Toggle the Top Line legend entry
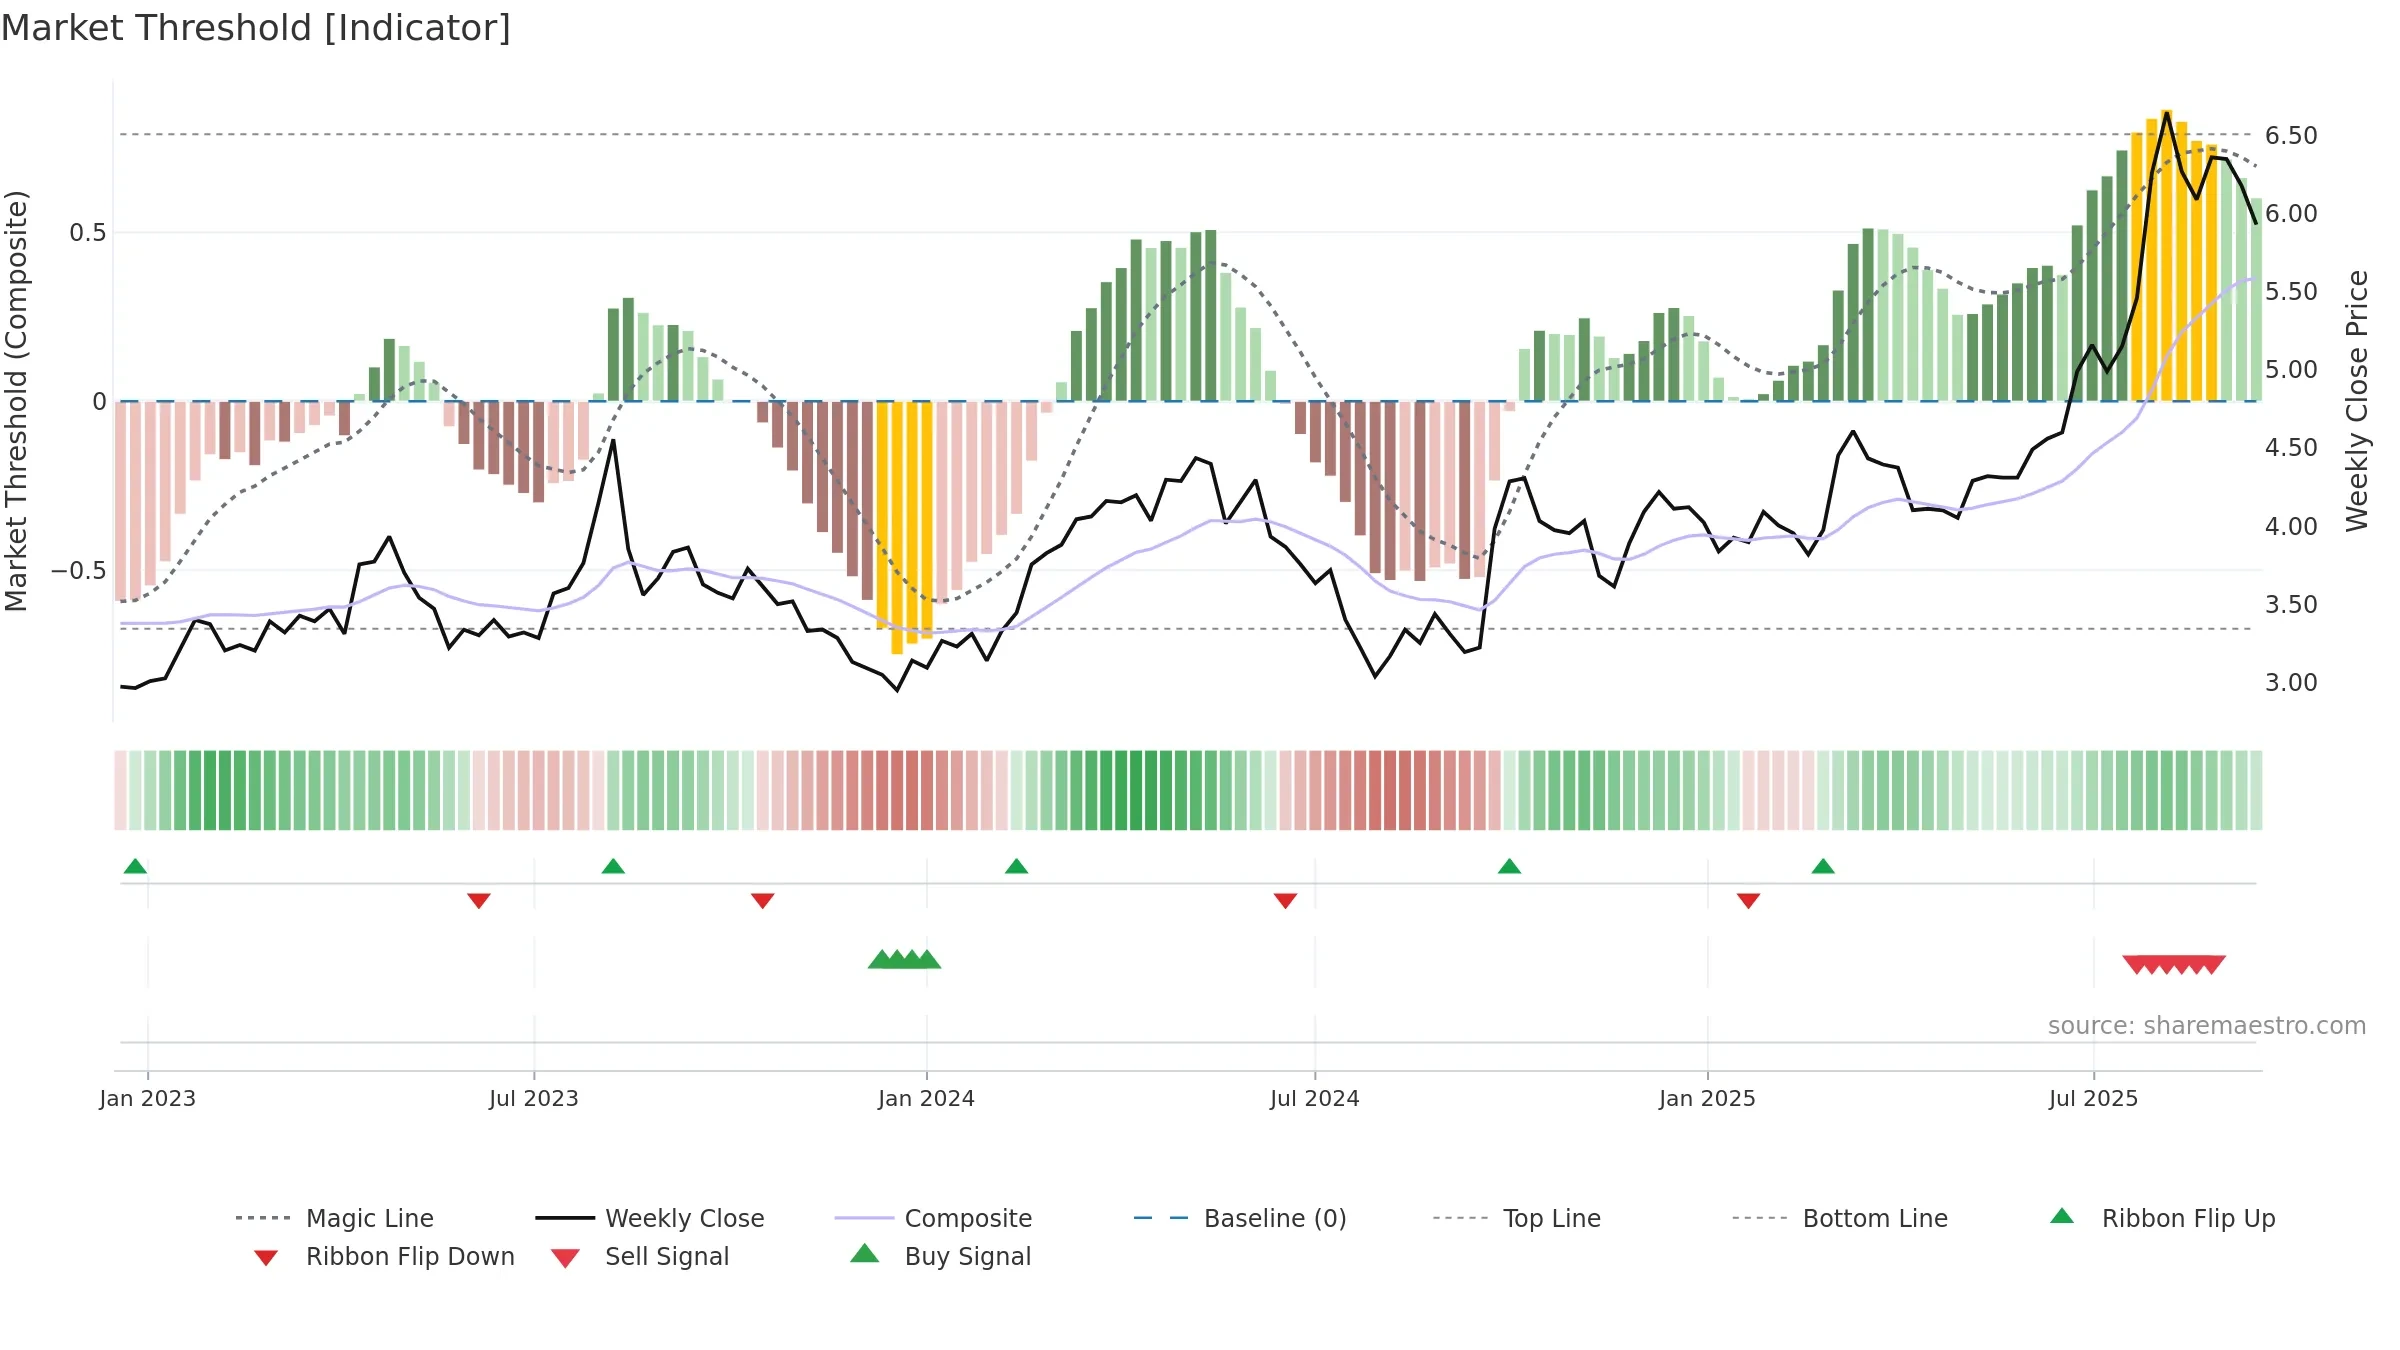The height and width of the screenshot is (1350, 2400). coord(1517,1218)
